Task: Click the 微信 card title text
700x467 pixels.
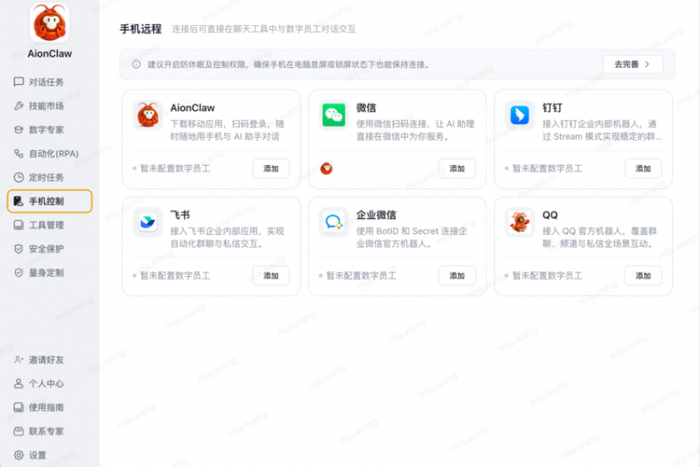Action: [366, 108]
